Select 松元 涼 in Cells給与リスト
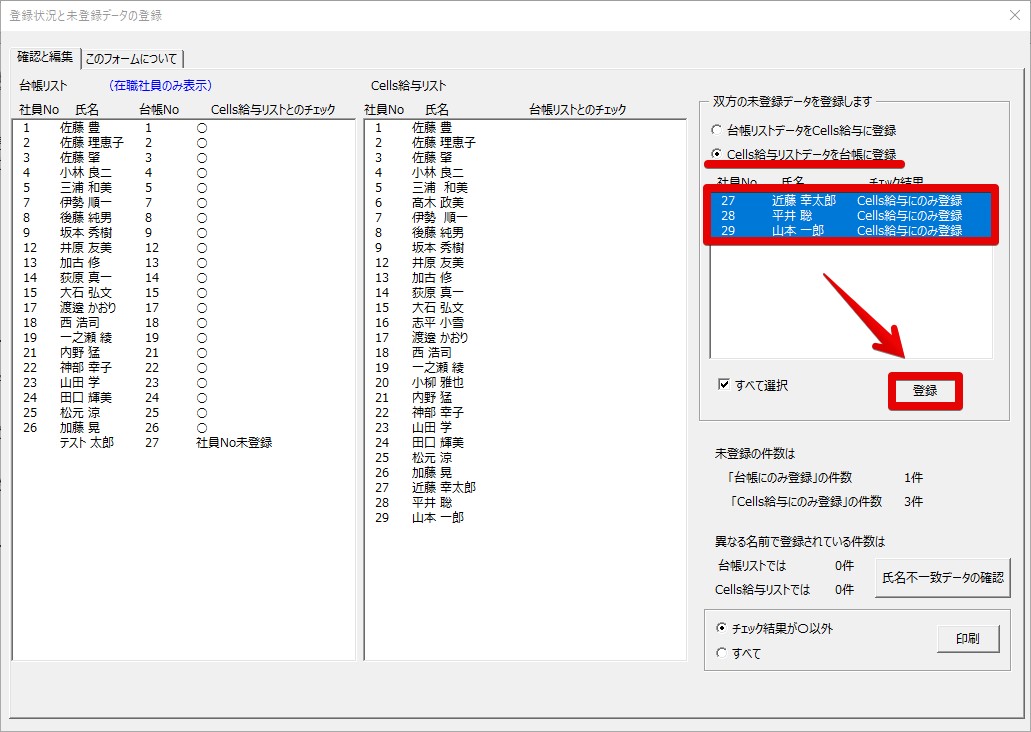The width and height of the screenshot is (1031, 732). pyautogui.click(x=525, y=458)
